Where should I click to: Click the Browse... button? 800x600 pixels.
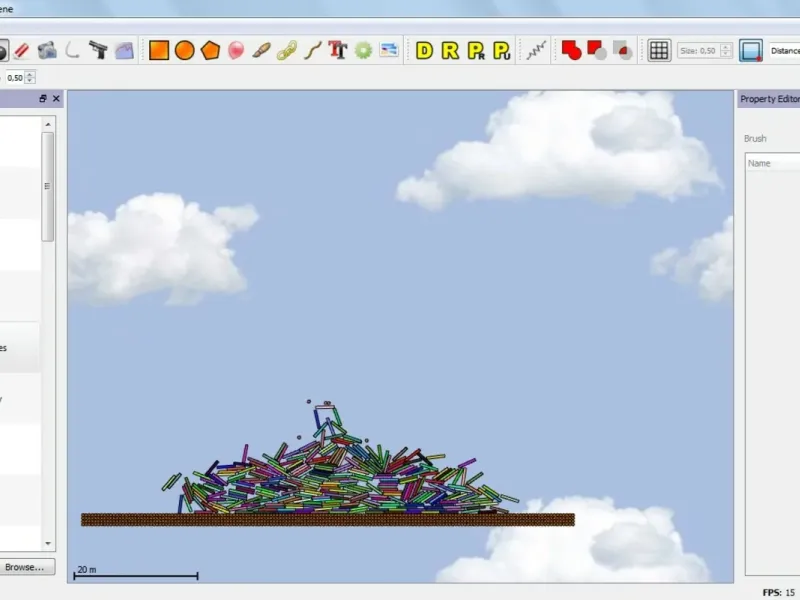(24, 567)
